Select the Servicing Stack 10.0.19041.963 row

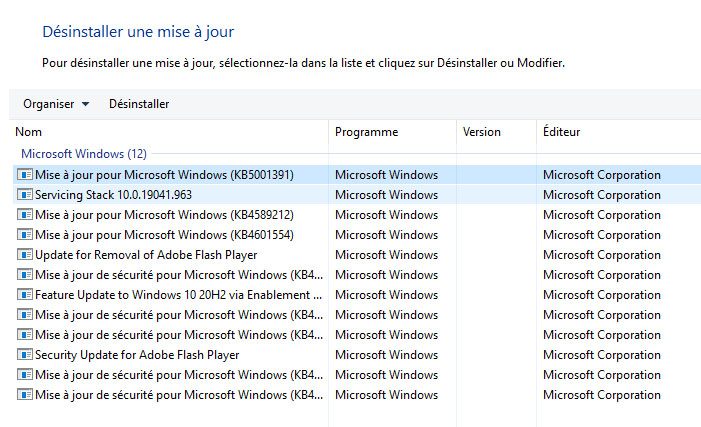point(357,194)
